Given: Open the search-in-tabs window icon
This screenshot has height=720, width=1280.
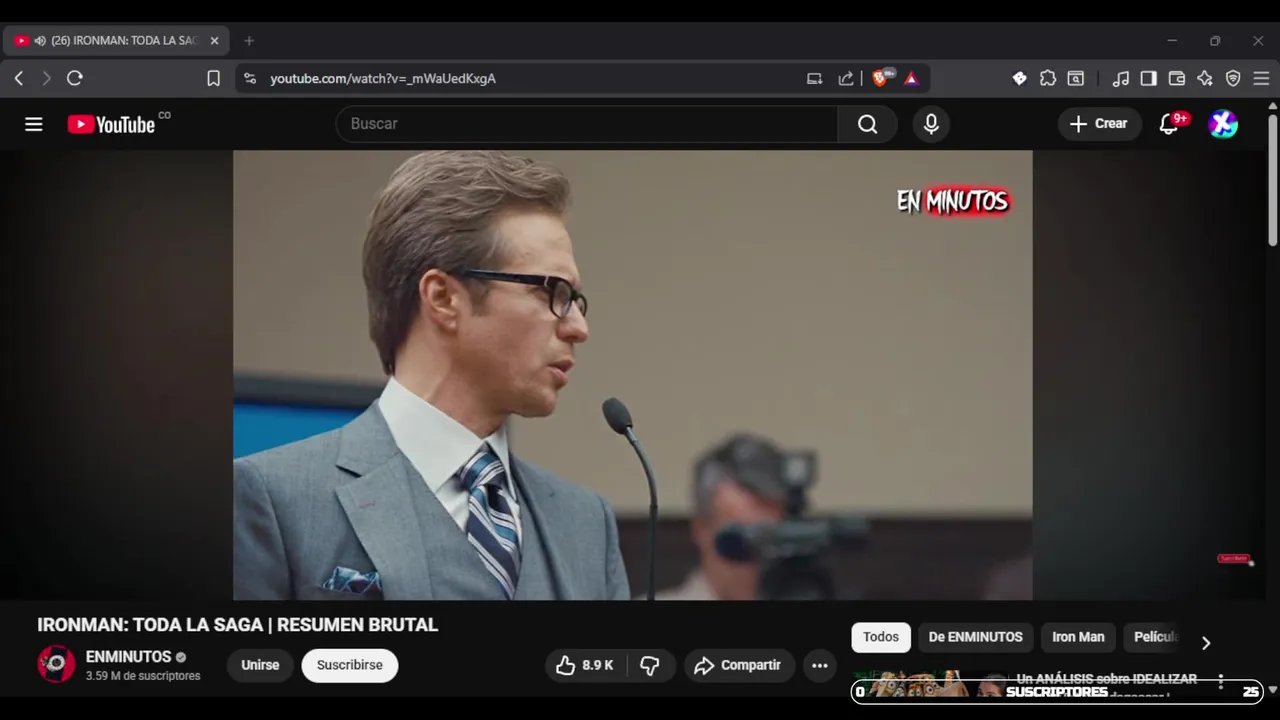Looking at the screenshot, I should [x=1076, y=78].
